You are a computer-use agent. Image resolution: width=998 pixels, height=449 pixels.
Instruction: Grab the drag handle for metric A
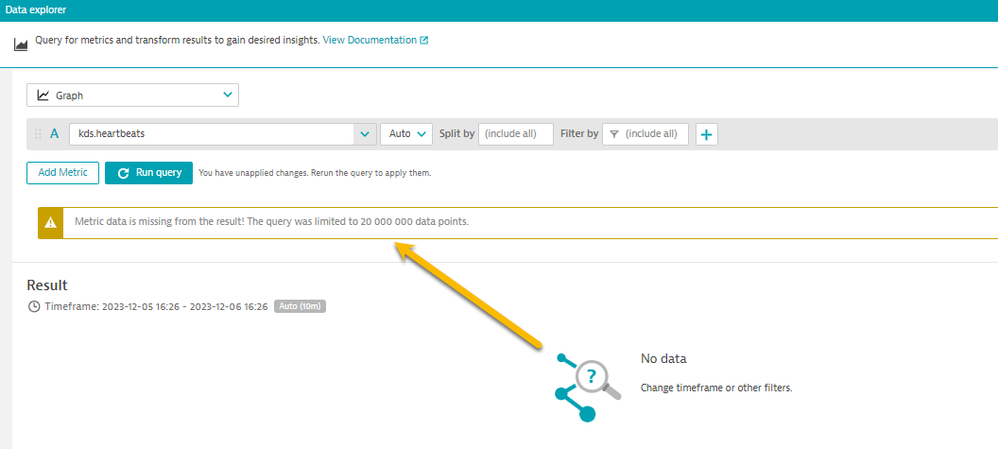coord(39,134)
